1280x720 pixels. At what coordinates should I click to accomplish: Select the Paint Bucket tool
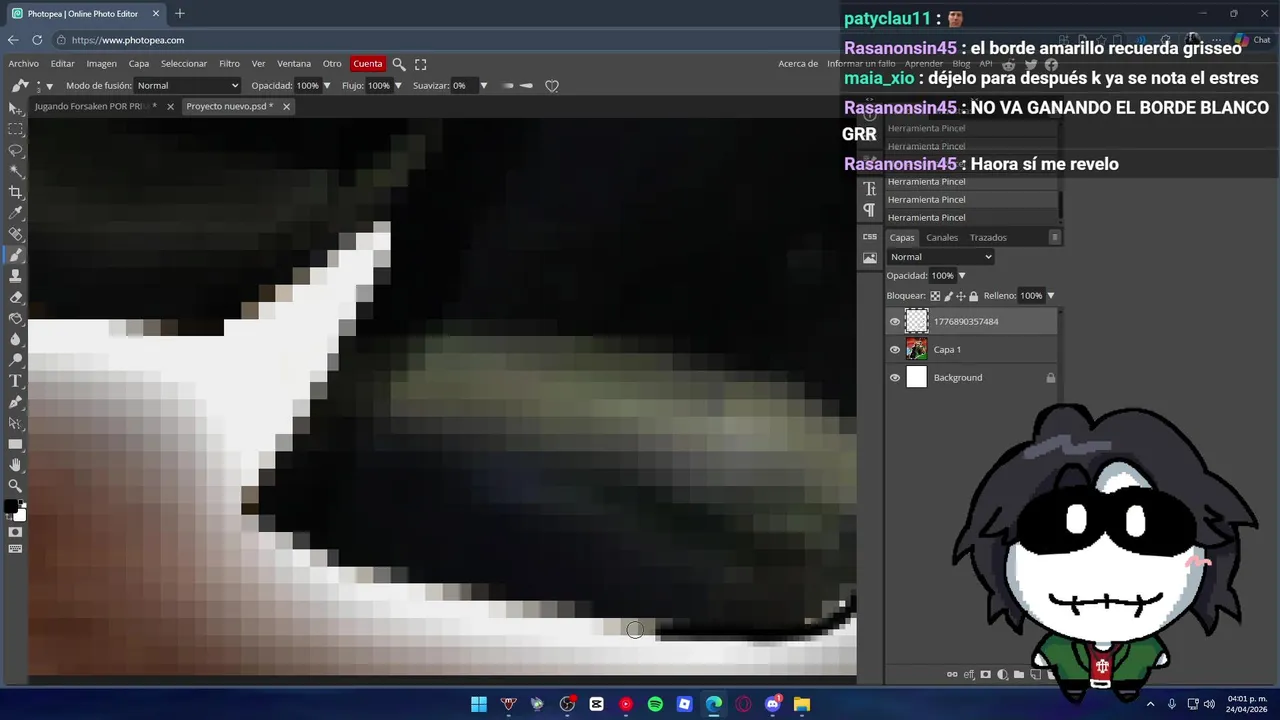click(16, 318)
